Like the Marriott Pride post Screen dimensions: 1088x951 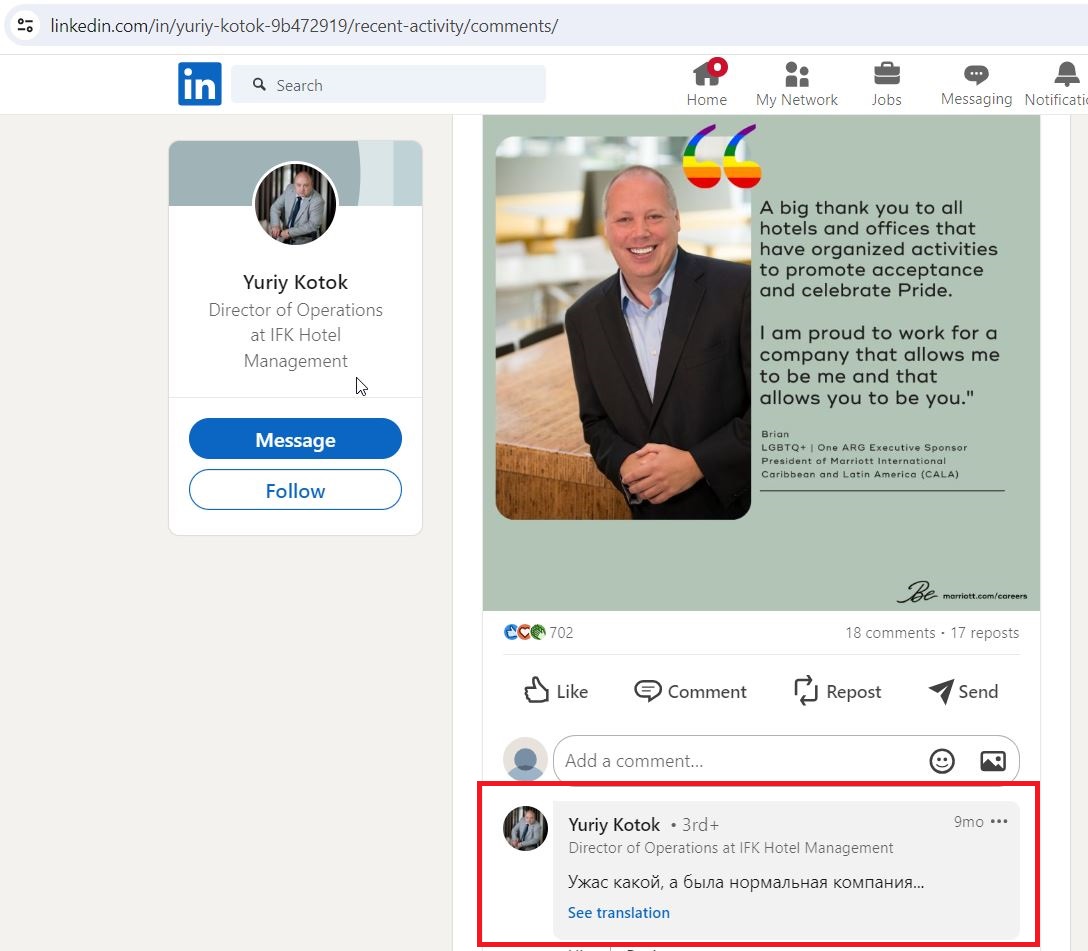556,691
